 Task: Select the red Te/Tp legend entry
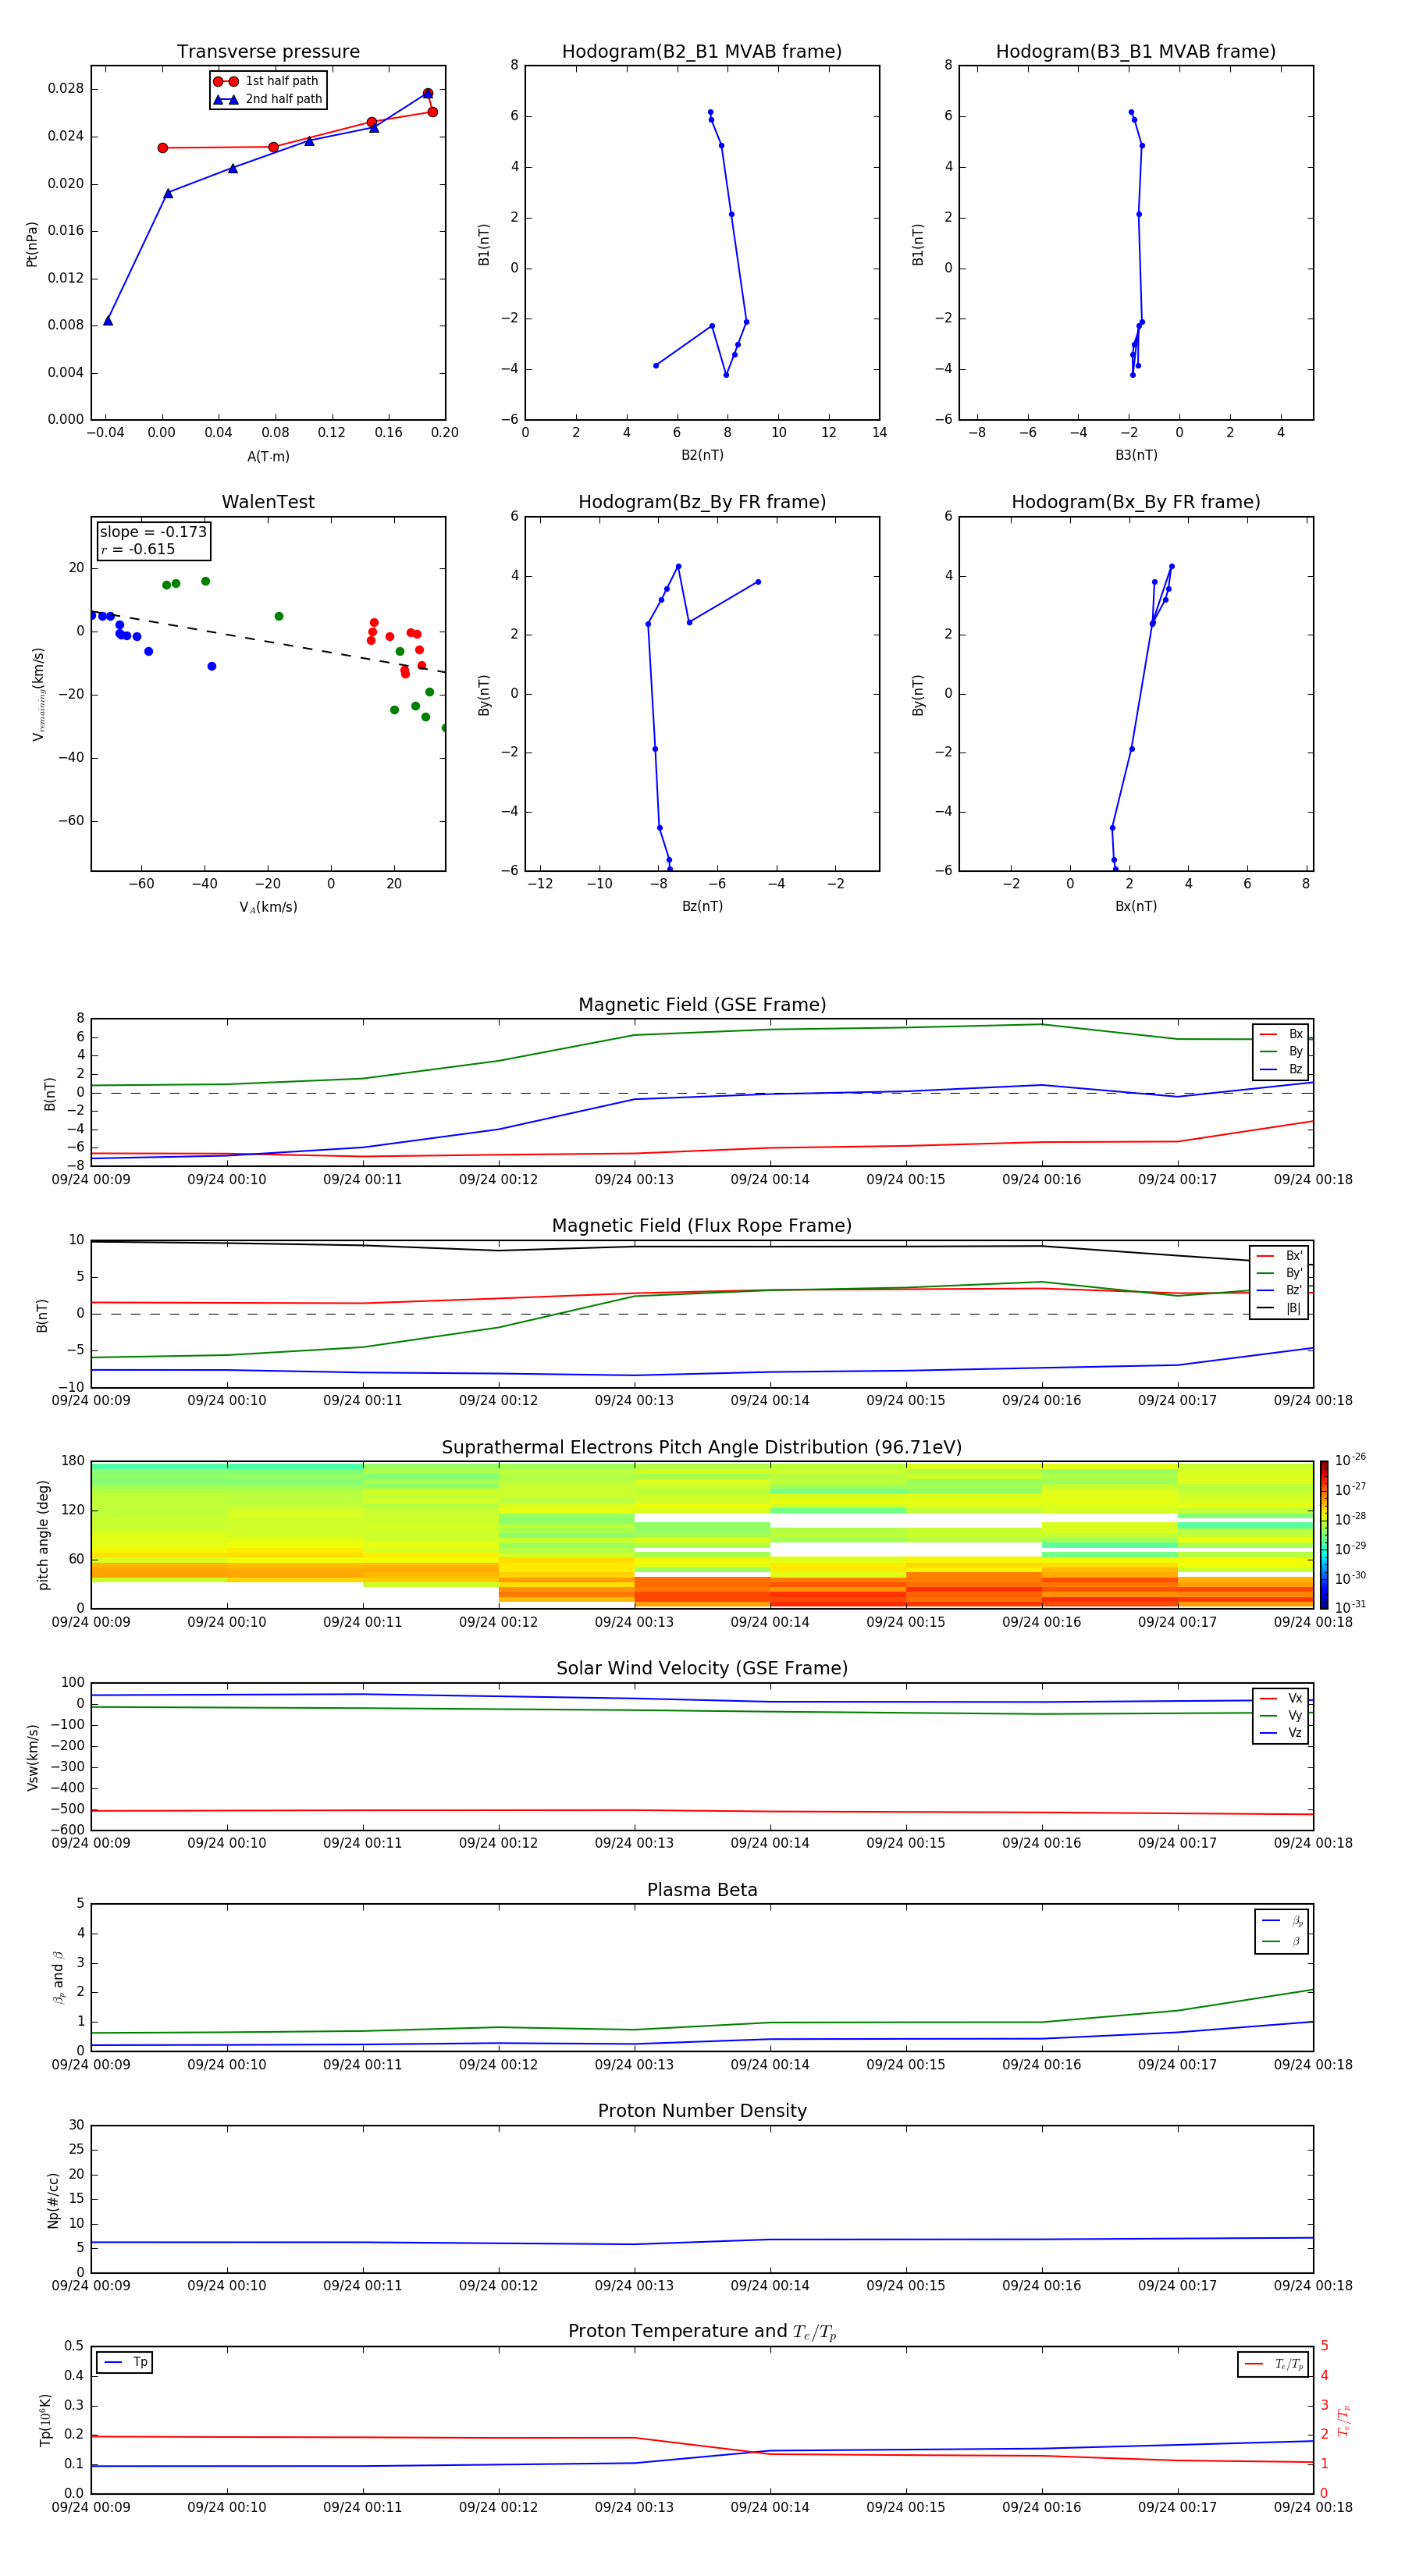(x=1274, y=2364)
